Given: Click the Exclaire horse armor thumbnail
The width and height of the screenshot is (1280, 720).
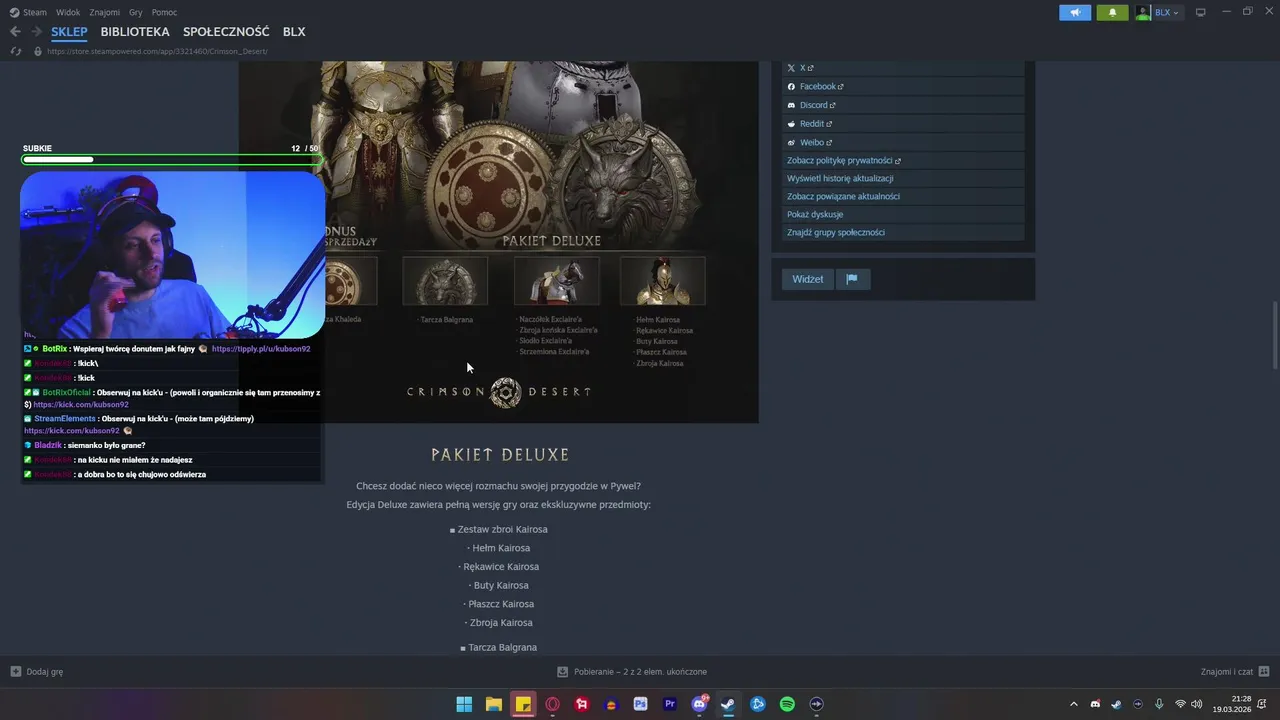Looking at the screenshot, I should [x=557, y=281].
